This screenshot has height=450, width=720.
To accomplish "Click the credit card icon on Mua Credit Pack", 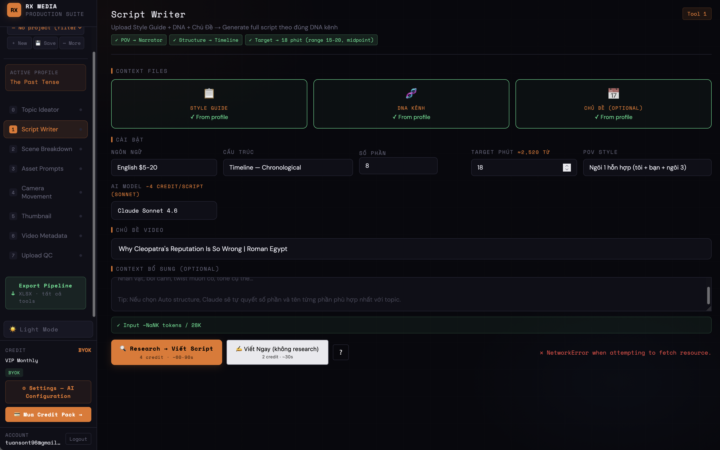I will [17, 414].
